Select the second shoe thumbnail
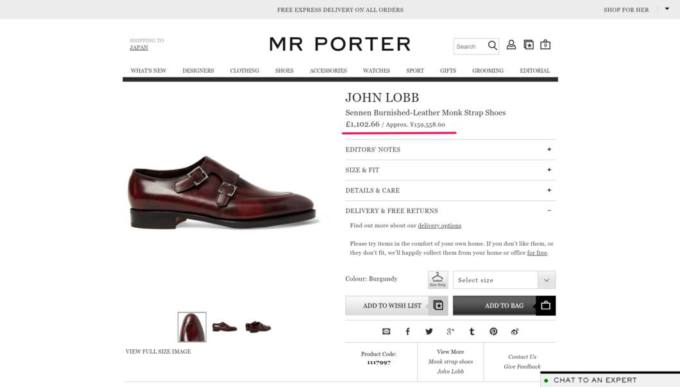Viewport: 680px width, 387px height. pos(225,327)
